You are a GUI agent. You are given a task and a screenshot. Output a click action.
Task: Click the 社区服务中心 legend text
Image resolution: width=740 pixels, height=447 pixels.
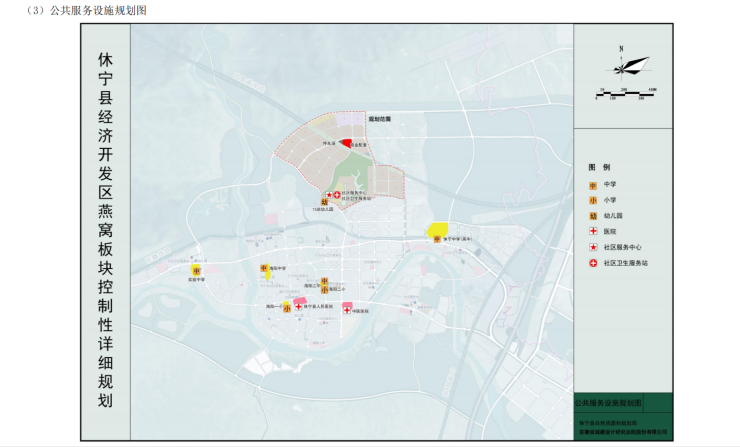[x=622, y=247]
